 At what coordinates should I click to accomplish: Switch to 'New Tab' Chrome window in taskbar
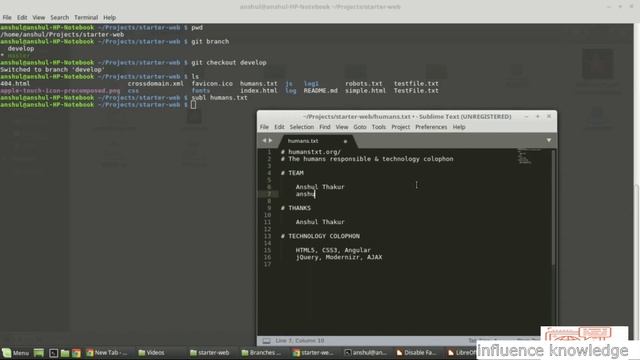[107, 353]
